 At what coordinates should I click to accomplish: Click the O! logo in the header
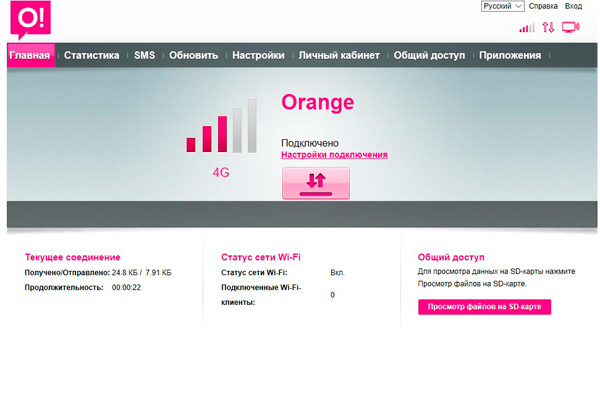[25, 21]
